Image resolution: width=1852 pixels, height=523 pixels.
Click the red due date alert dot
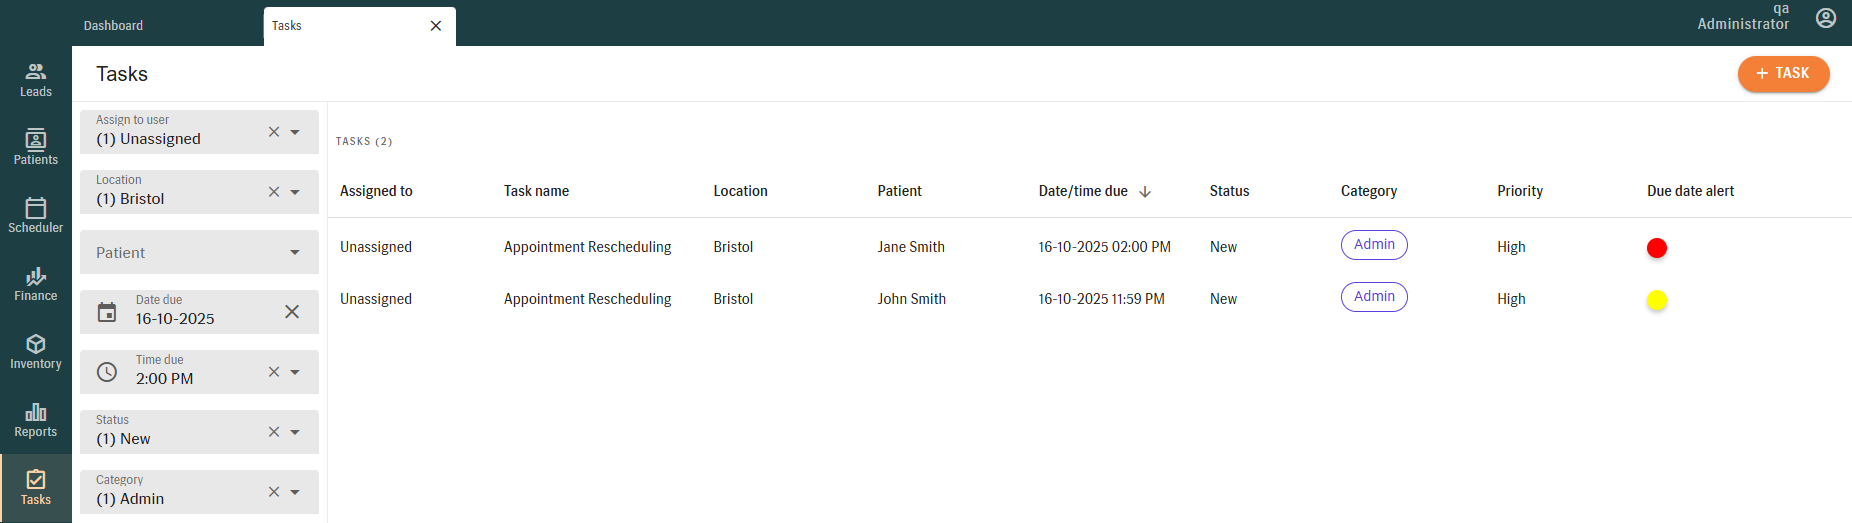pos(1657,248)
